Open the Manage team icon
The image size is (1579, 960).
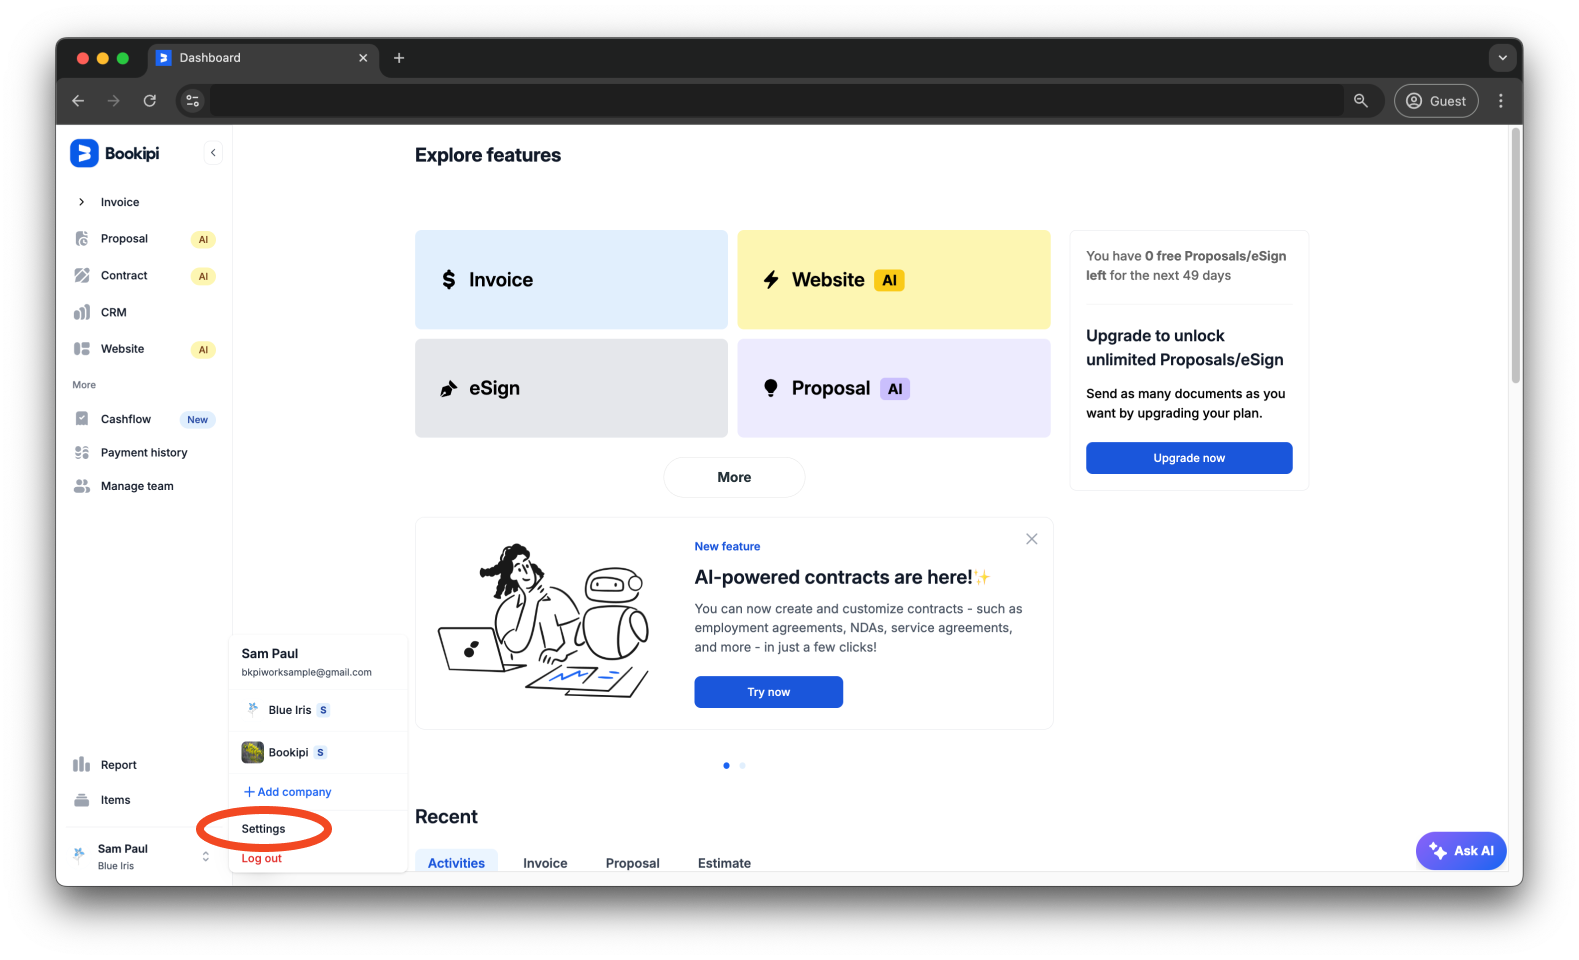(82, 486)
